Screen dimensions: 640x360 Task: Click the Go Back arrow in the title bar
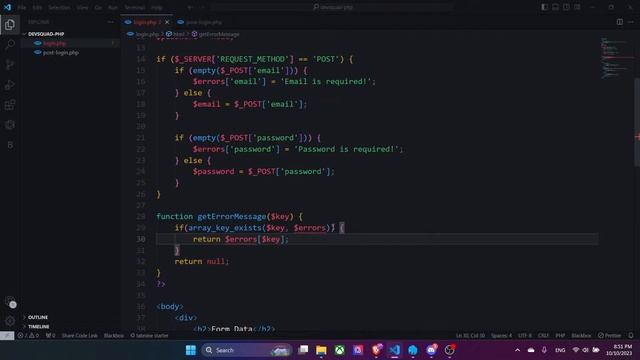point(190,7)
